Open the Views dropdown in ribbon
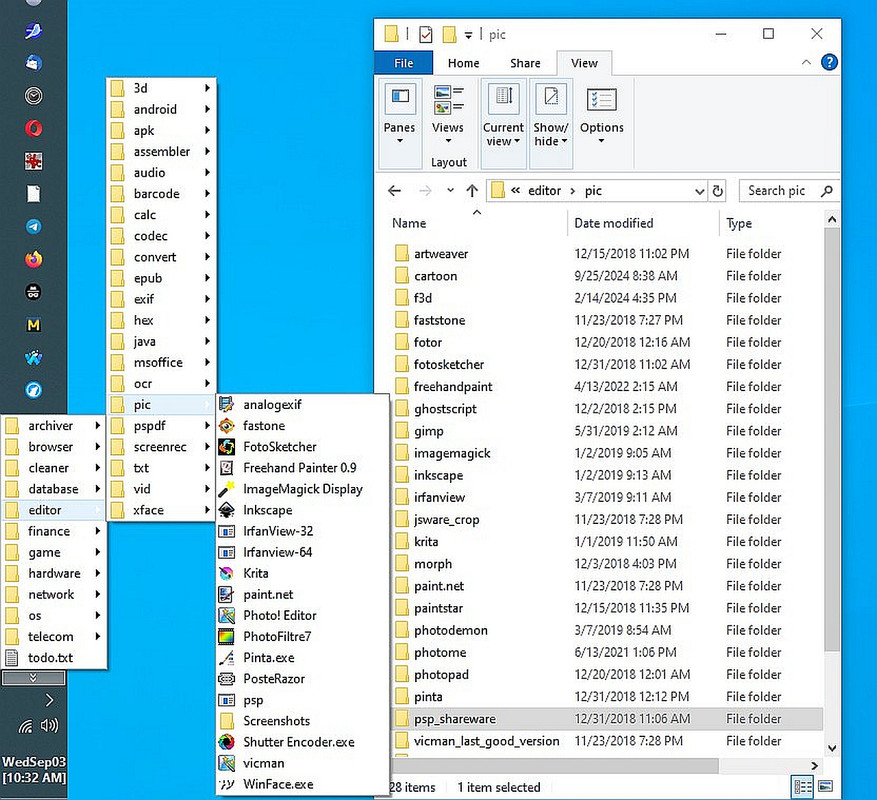Screen dimensions: 877x800 [447, 115]
